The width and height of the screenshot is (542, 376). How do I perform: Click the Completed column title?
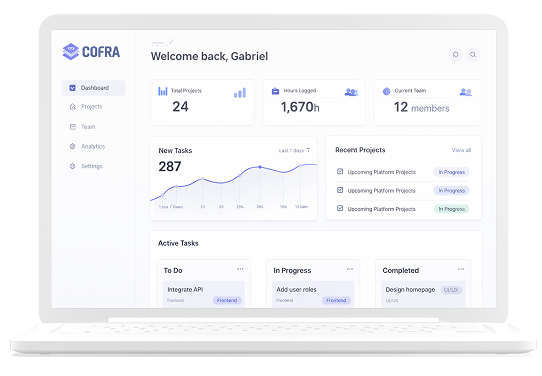tap(401, 271)
